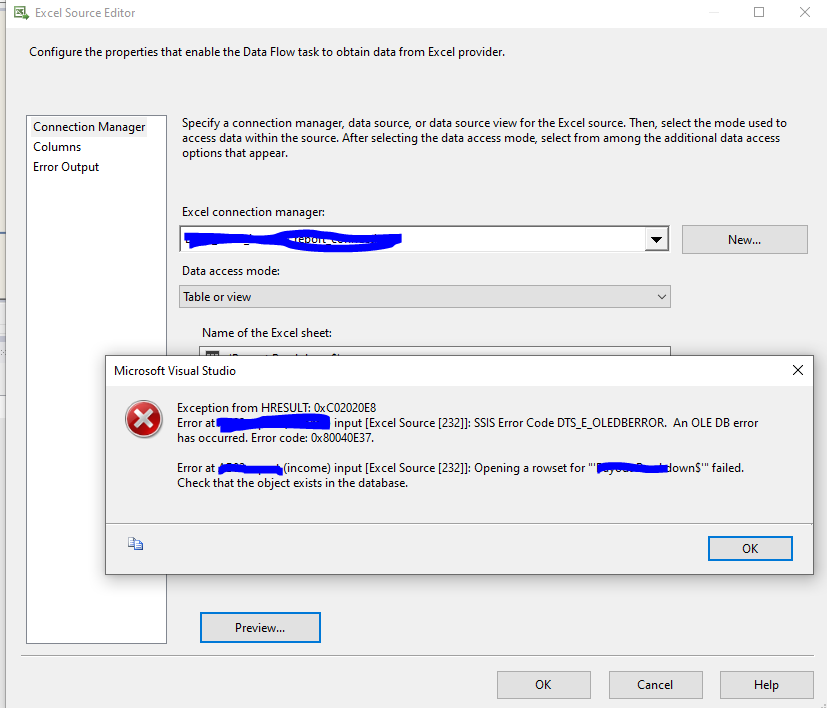Expand the Data access mode dropdown

(425, 297)
